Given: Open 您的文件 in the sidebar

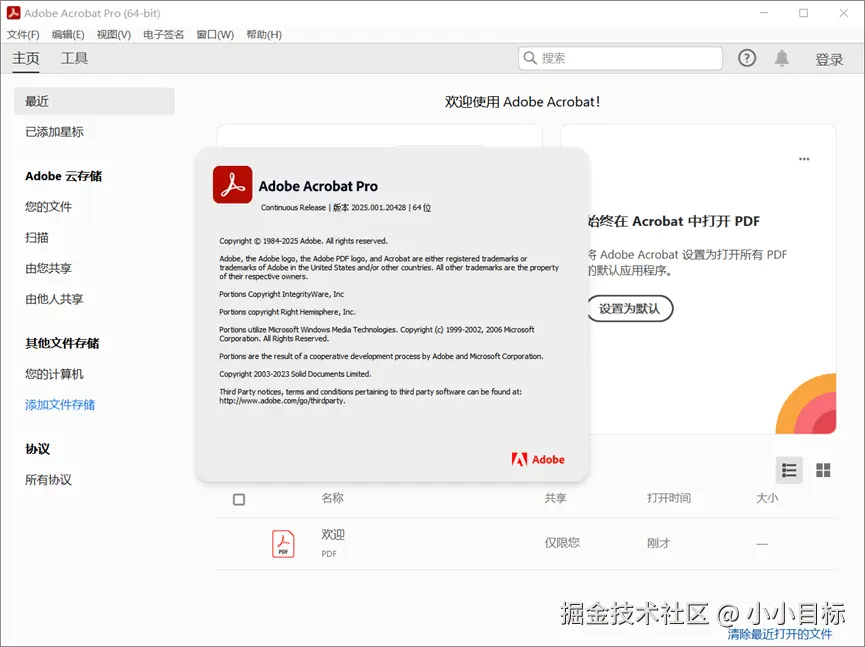Looking at the screenshot, I should click(x=49, y=207).
